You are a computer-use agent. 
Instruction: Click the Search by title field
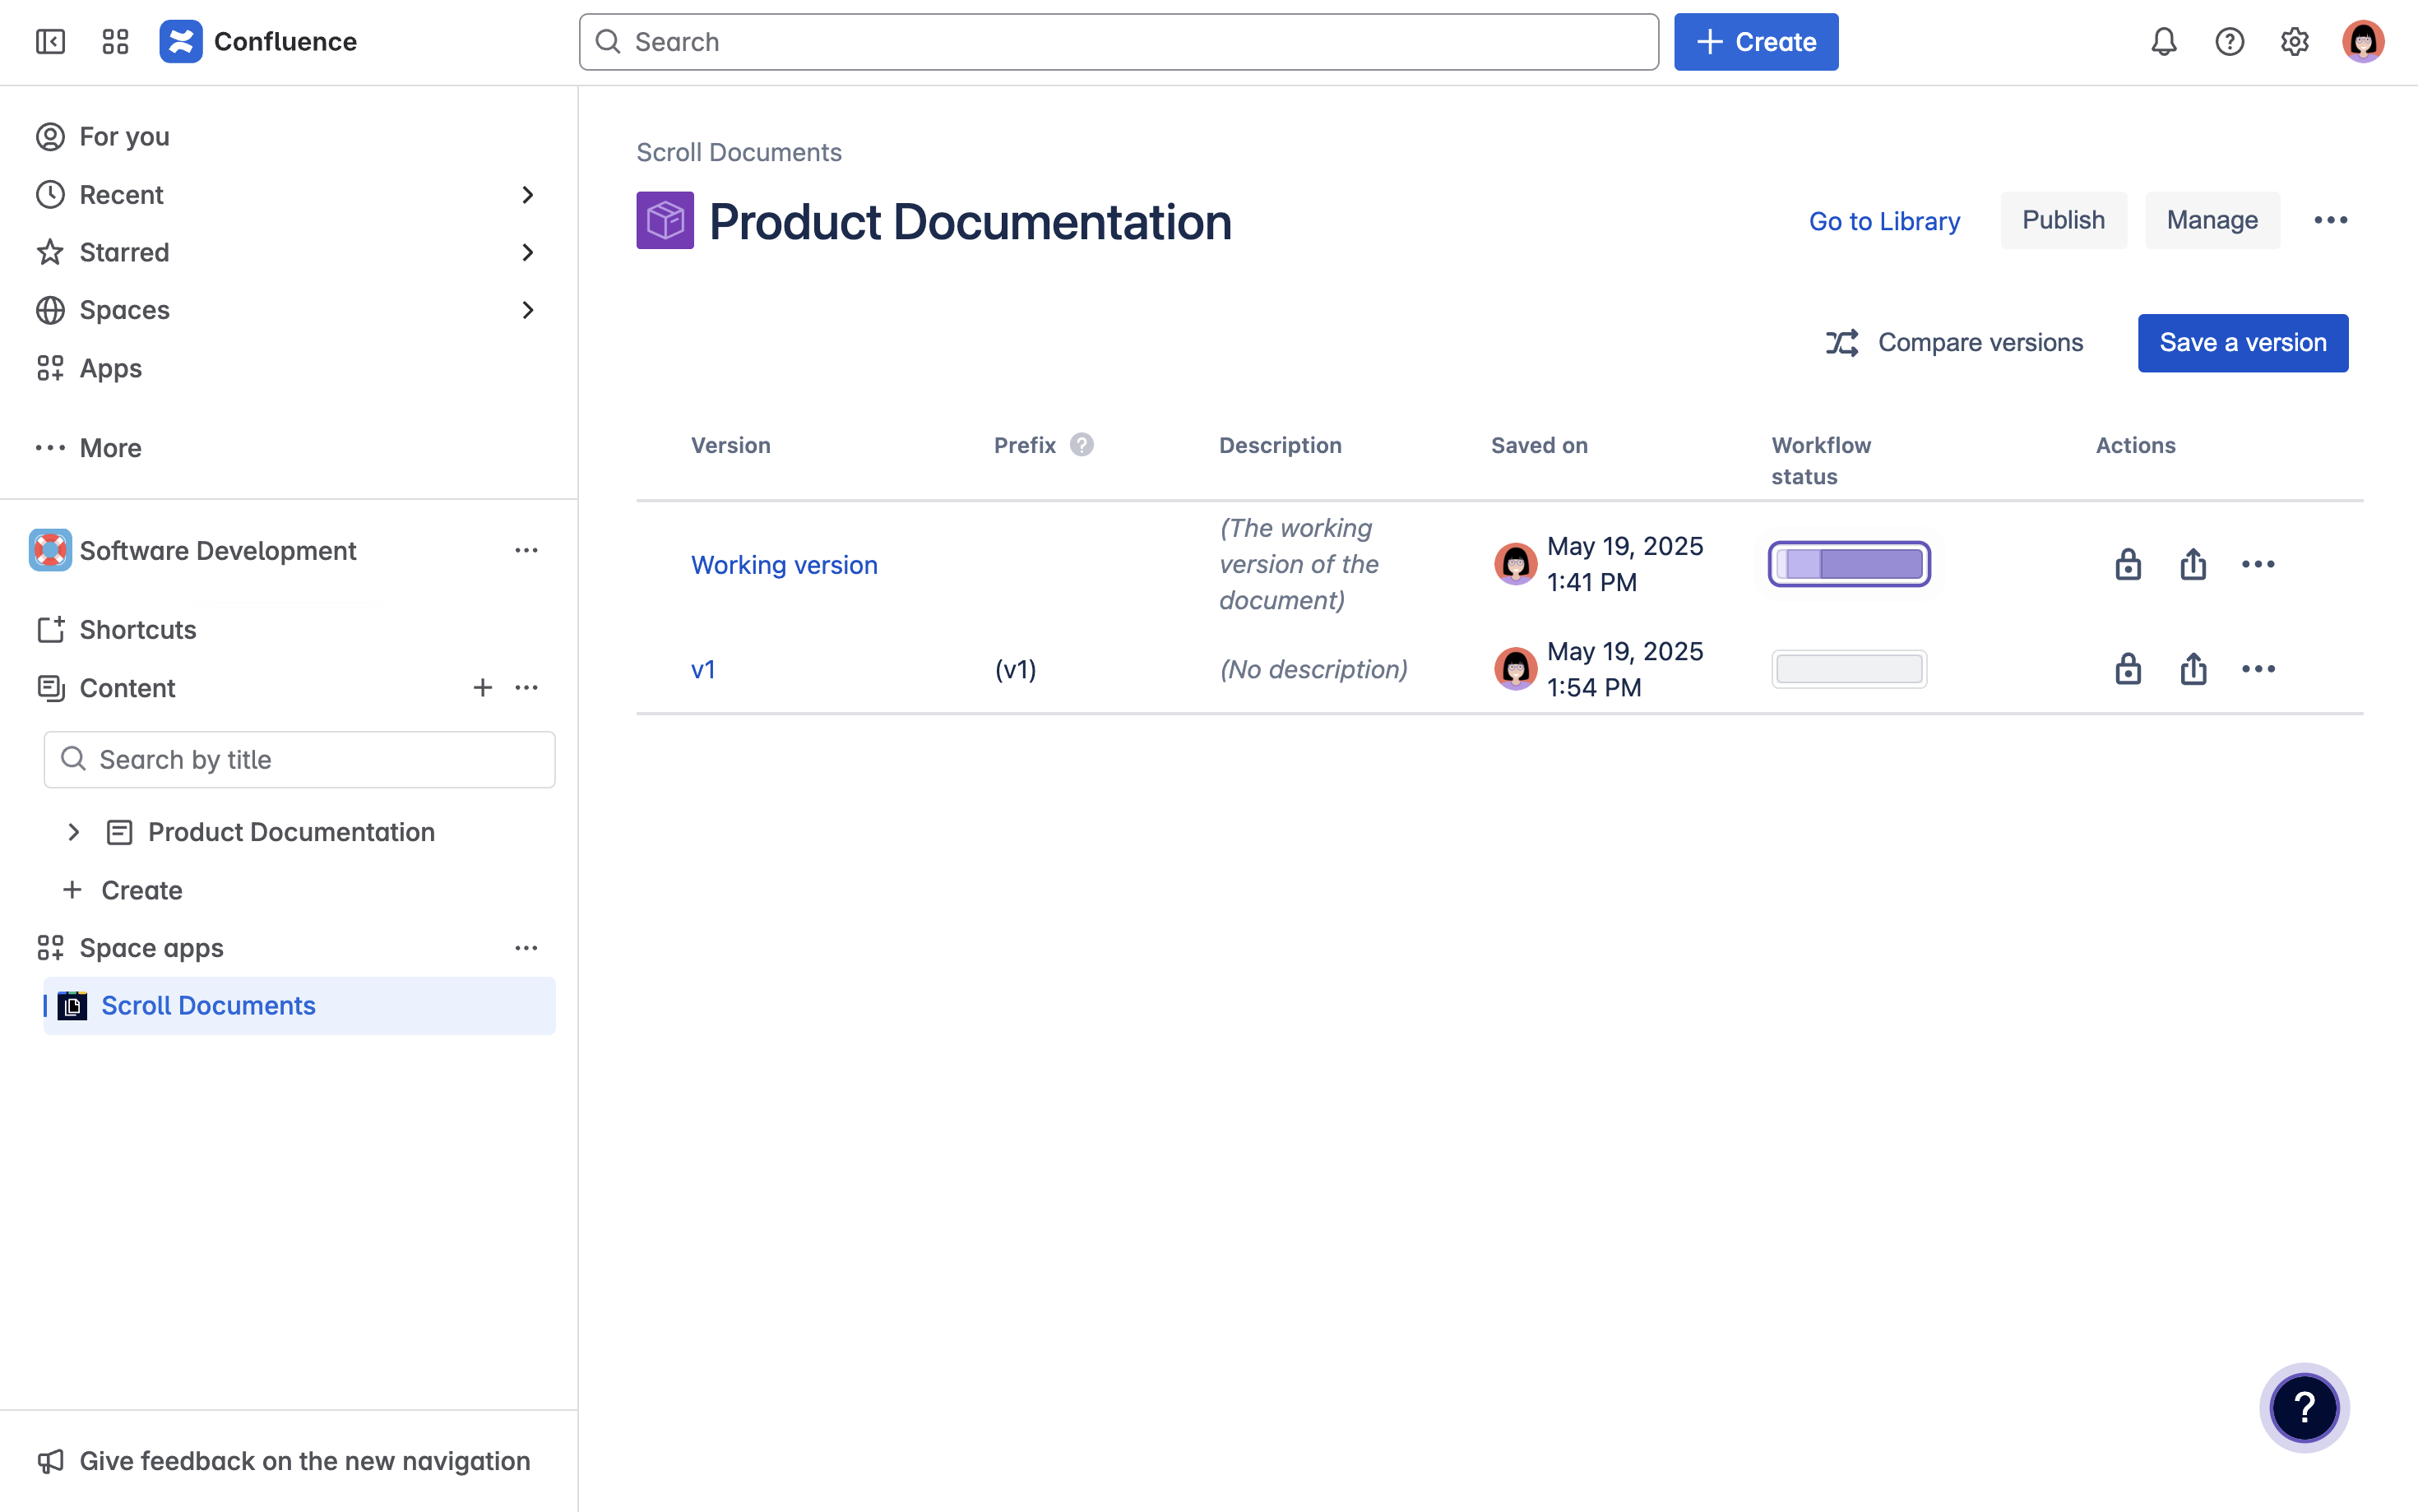coord(300,760)
